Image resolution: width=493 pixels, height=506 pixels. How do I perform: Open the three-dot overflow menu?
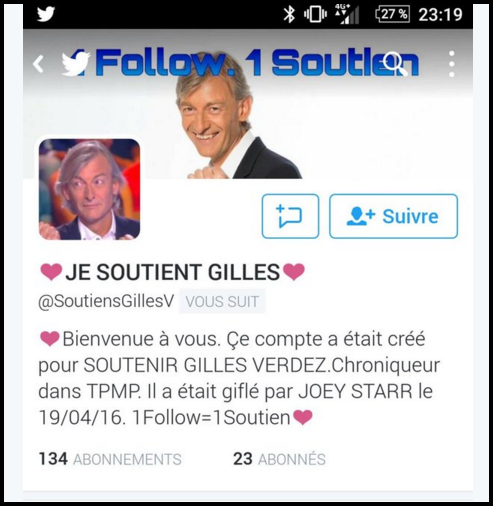(x=452, y=64)
